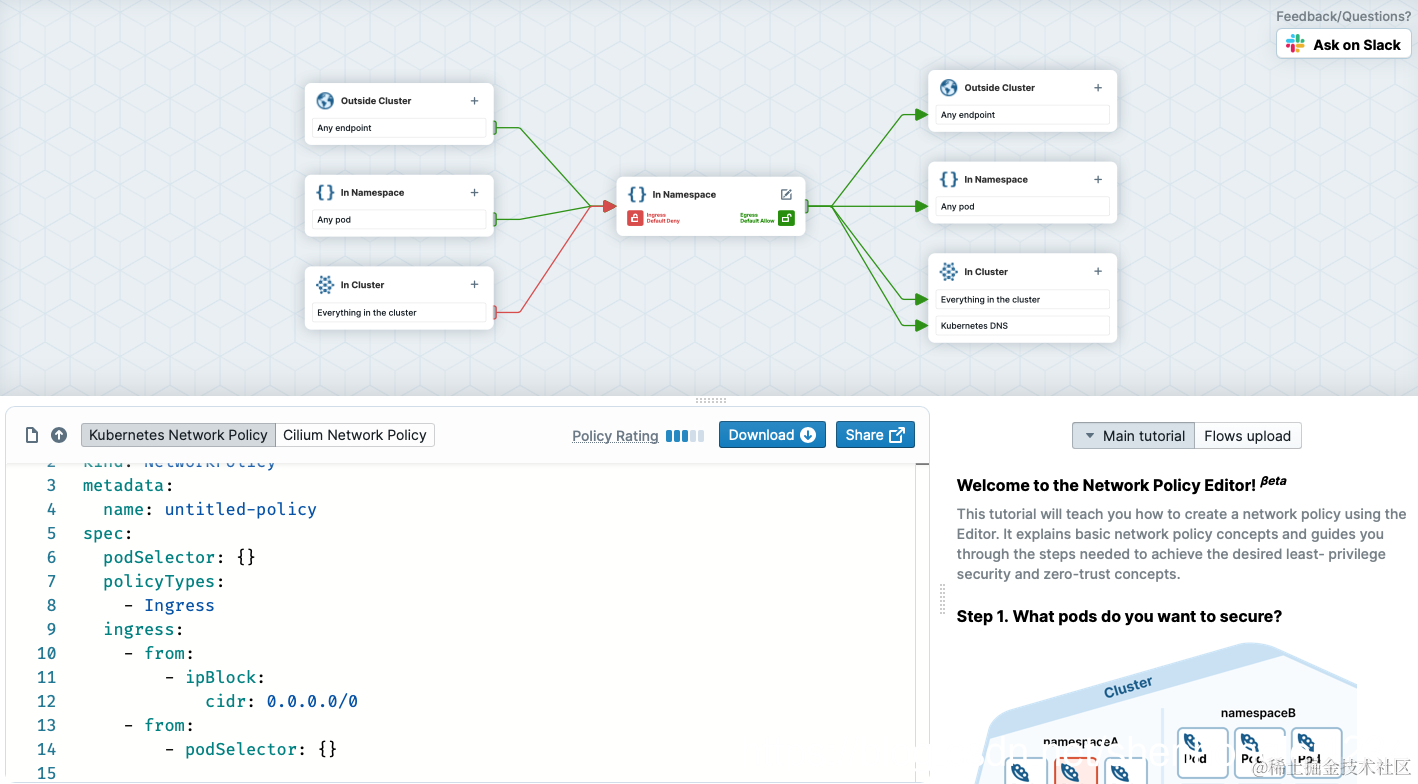
Task: Click the Step 1 heading text
Action: (x=1119, y=616)
